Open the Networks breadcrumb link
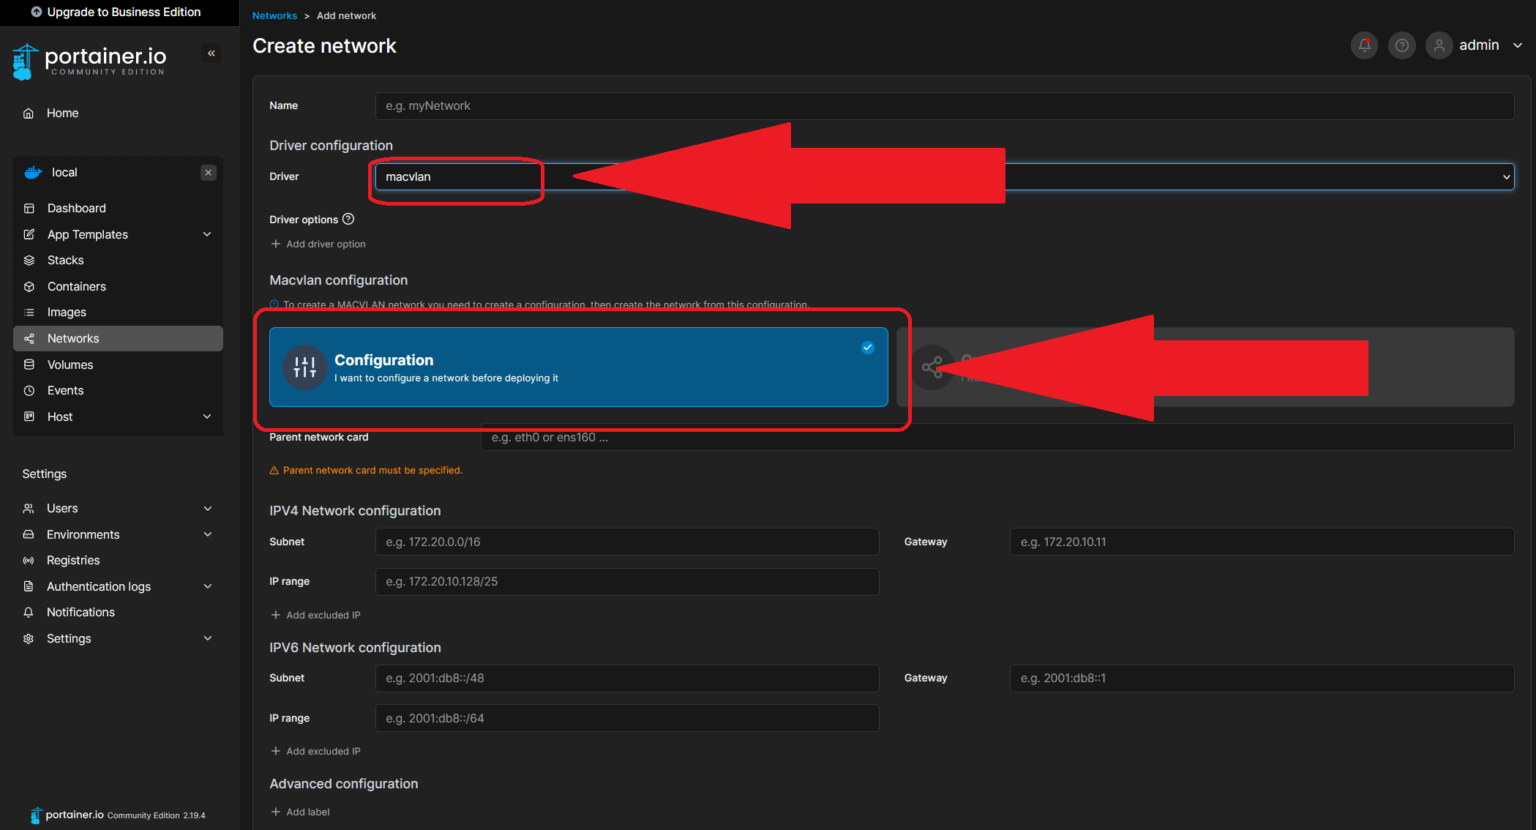This screenshot has height=830, width=1536. point(274,15)
